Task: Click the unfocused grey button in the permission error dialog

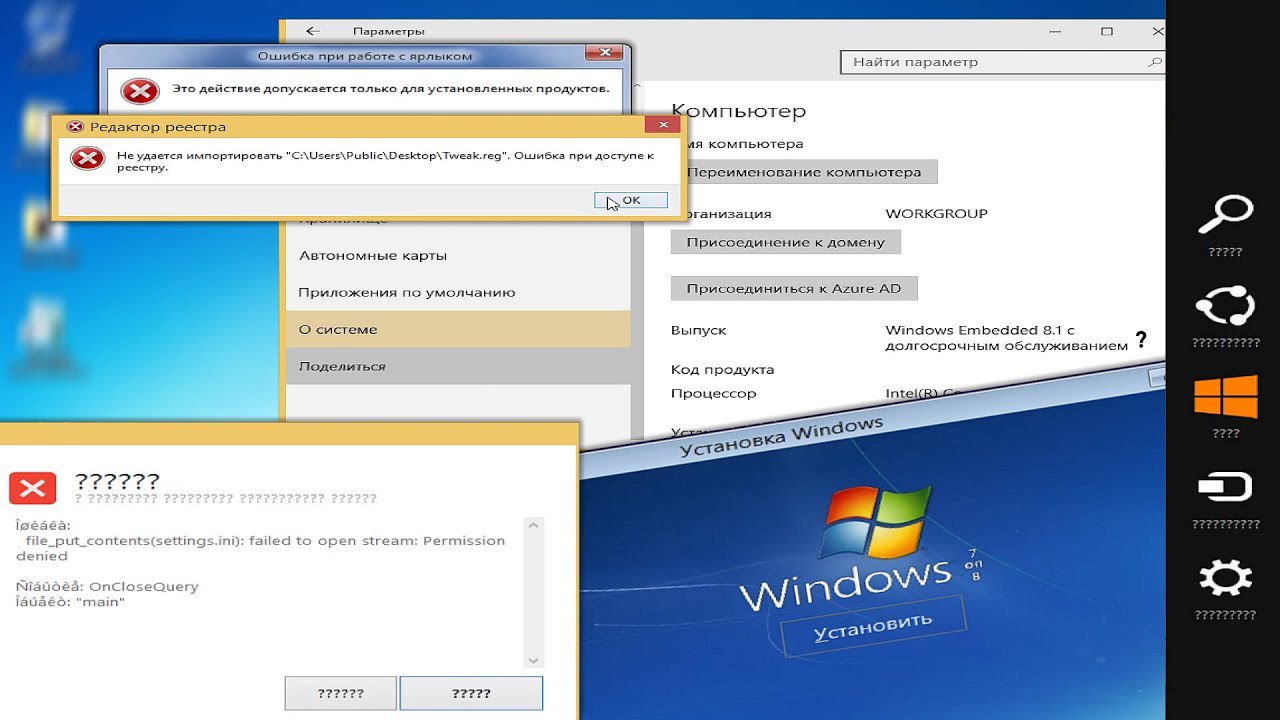Action: coord(340,693)
